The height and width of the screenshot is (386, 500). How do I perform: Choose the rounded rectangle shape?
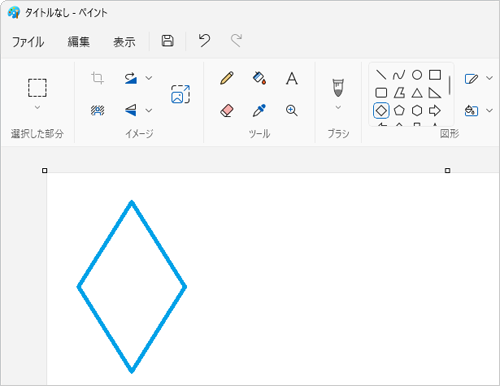tap(381, 93)
